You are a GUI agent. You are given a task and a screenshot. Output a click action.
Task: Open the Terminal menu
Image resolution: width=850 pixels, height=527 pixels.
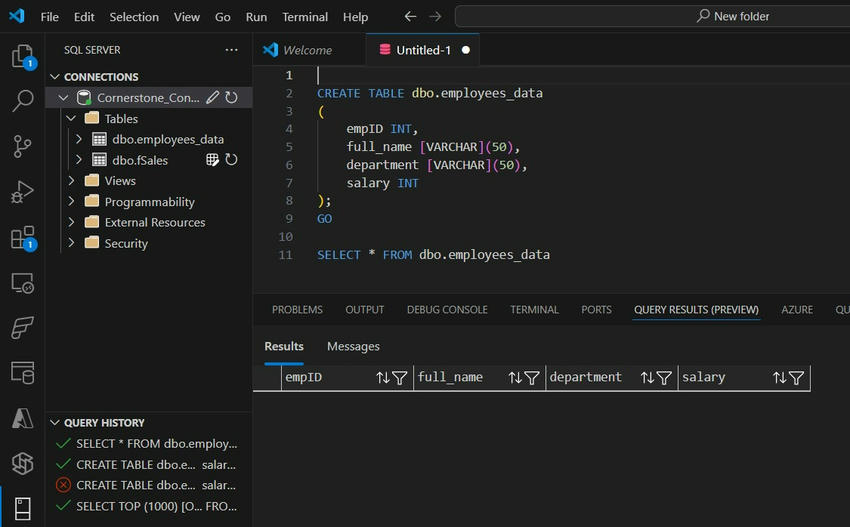coord(304,17)
